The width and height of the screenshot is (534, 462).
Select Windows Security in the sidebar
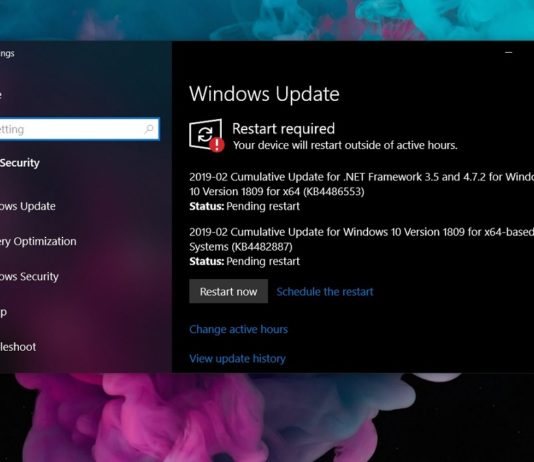29,276
